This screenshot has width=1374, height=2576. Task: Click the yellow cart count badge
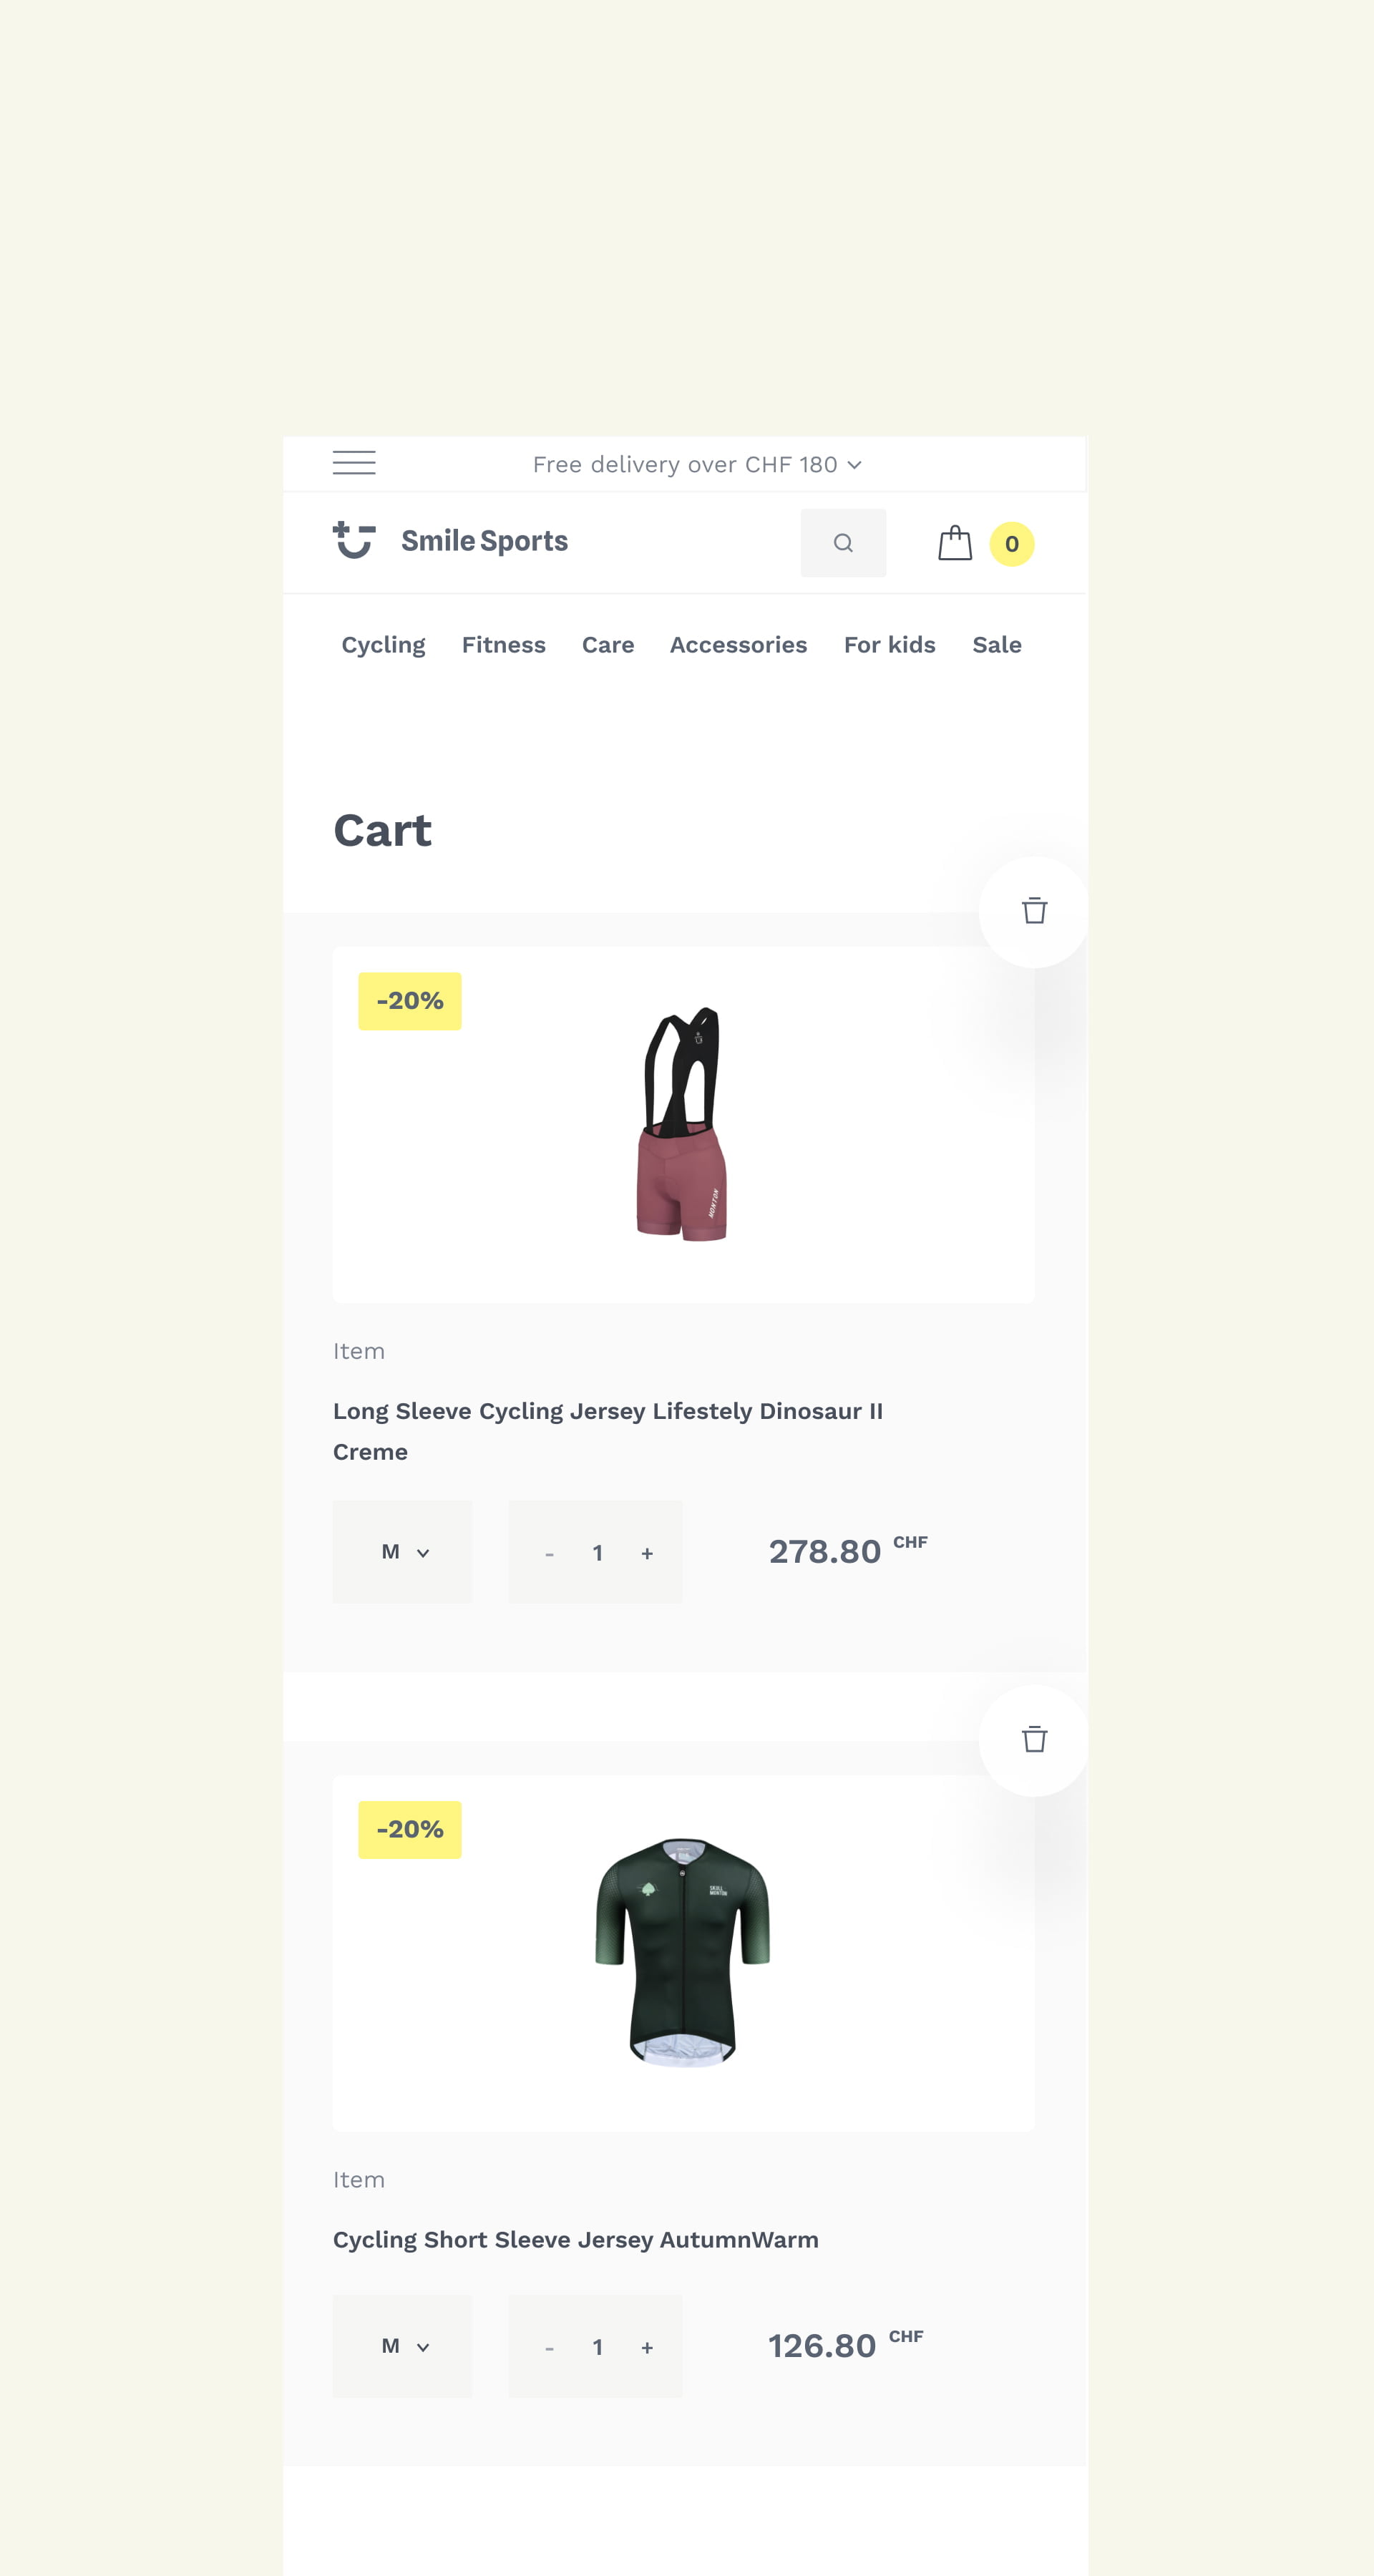pos(1012,544)
